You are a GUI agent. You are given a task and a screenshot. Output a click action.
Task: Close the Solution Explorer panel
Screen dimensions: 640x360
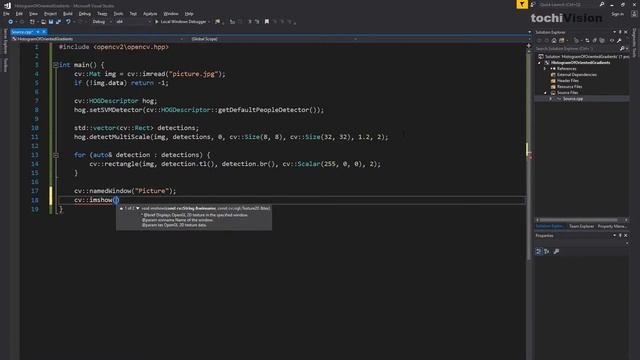click(x=626, y=32)
